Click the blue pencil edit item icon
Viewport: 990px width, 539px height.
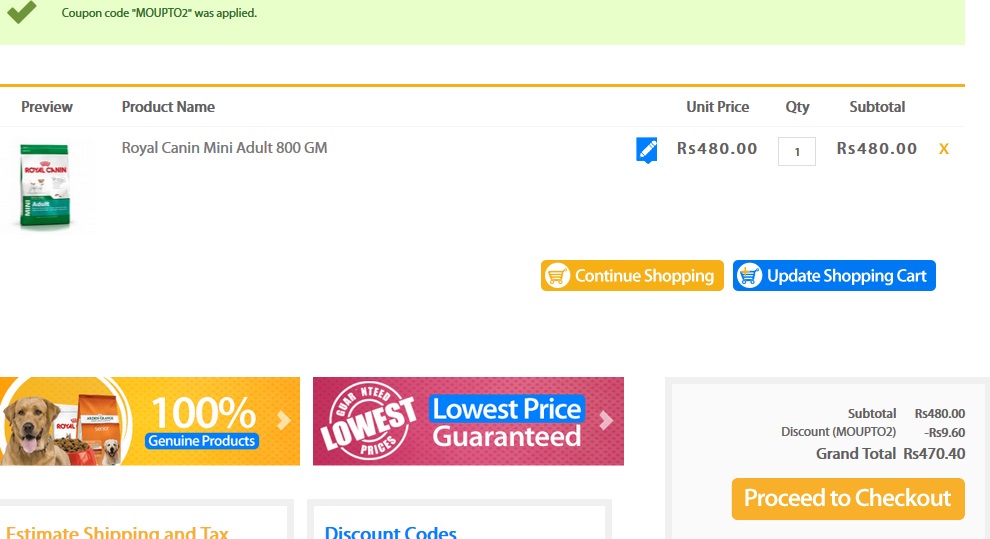point(647,150)
